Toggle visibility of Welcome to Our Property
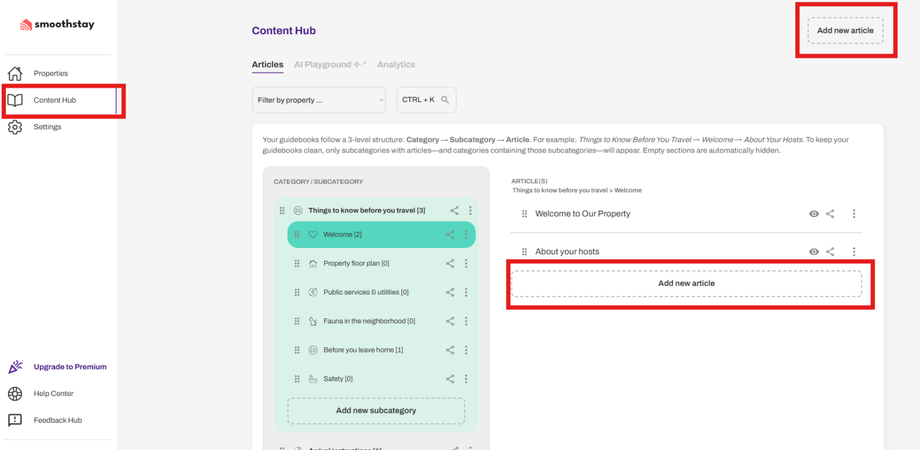Image resolution: width=920 pixels, height=450 pixels. [x=814, y=214]
